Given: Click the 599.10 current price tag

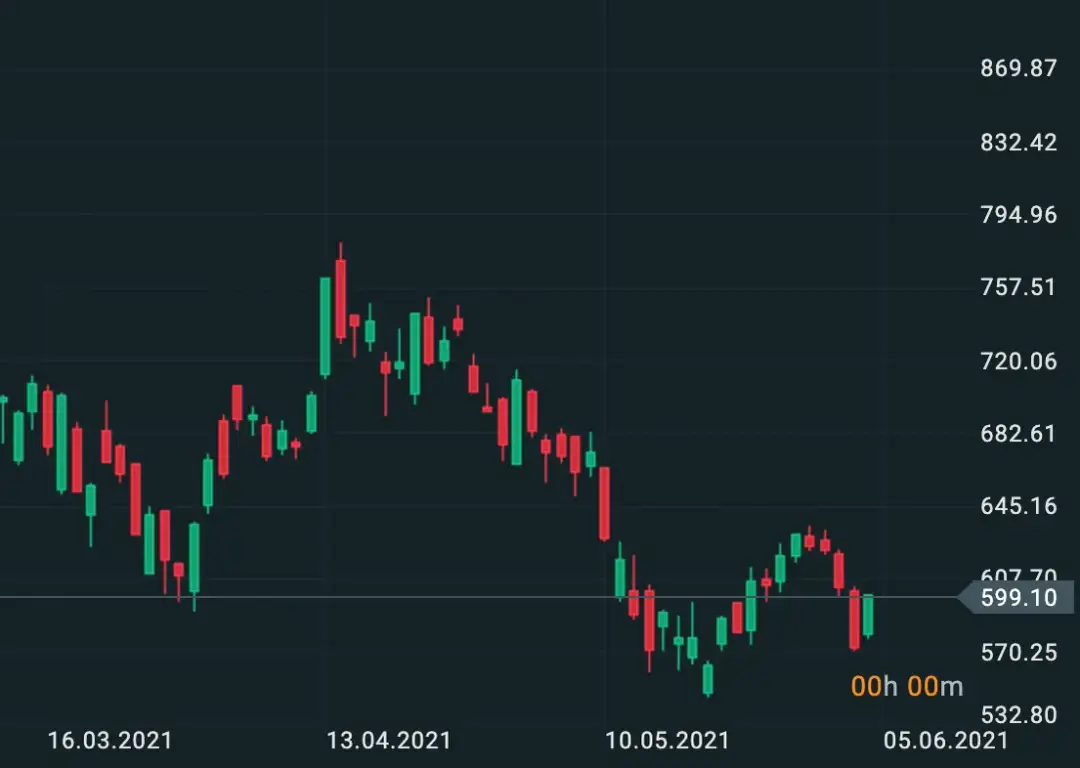Looking at the screenshot, I should coord(1017,598).
